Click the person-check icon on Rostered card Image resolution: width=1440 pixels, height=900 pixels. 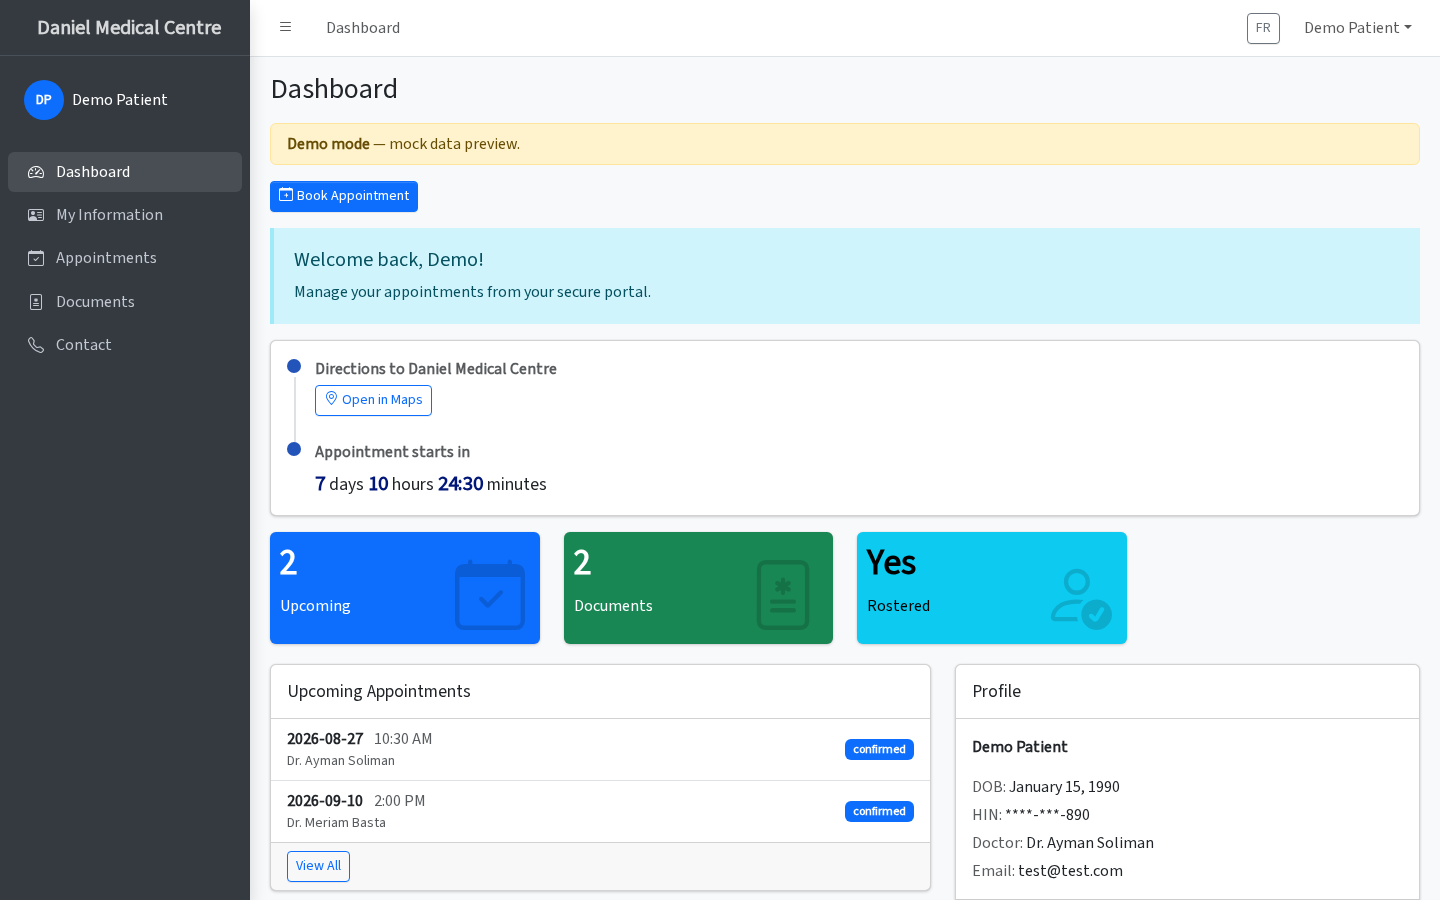click(1081, 598)
